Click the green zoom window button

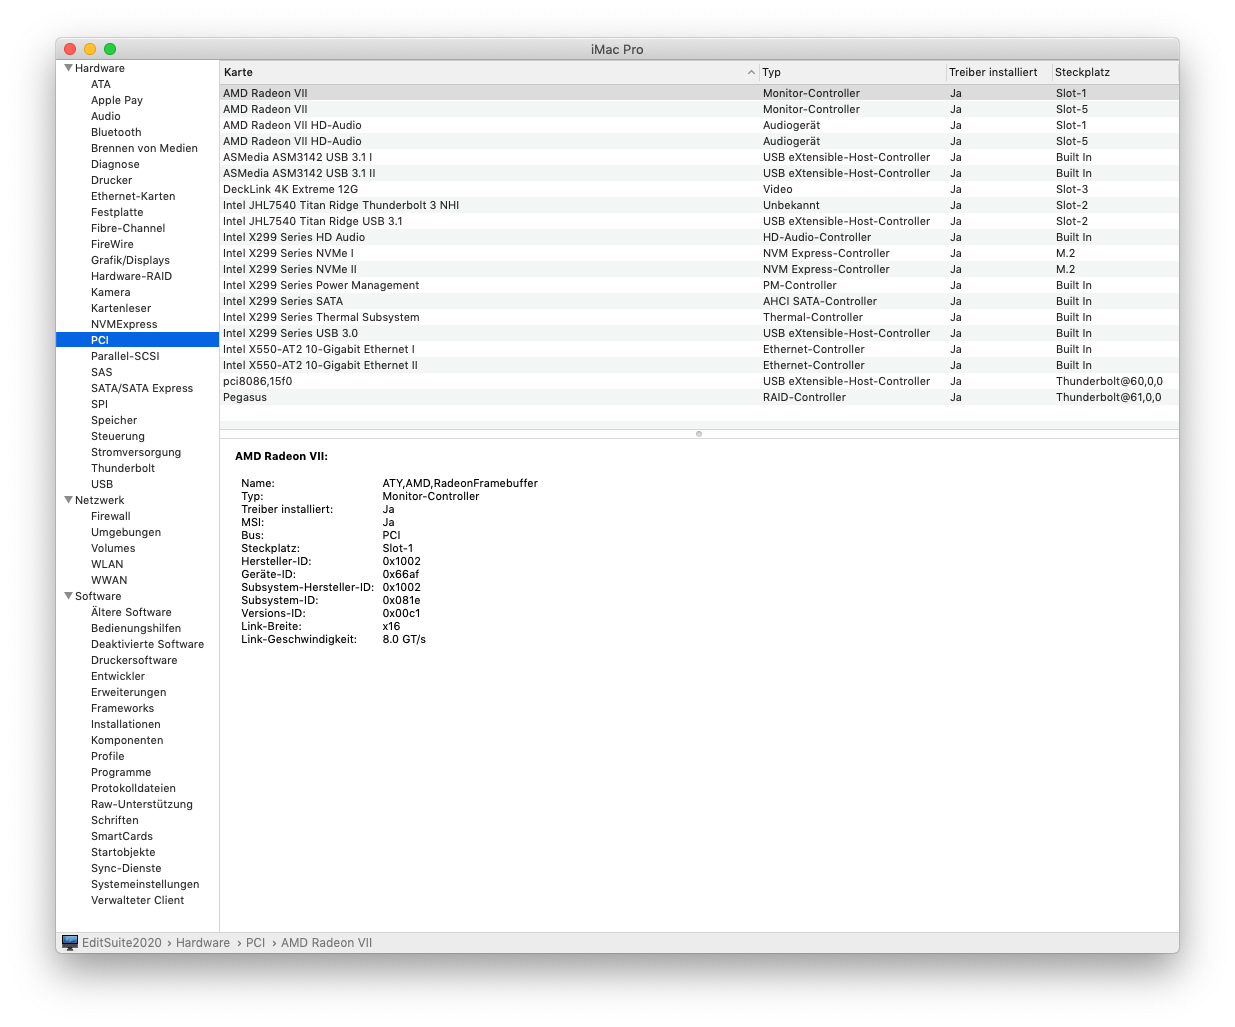[110, 49]
